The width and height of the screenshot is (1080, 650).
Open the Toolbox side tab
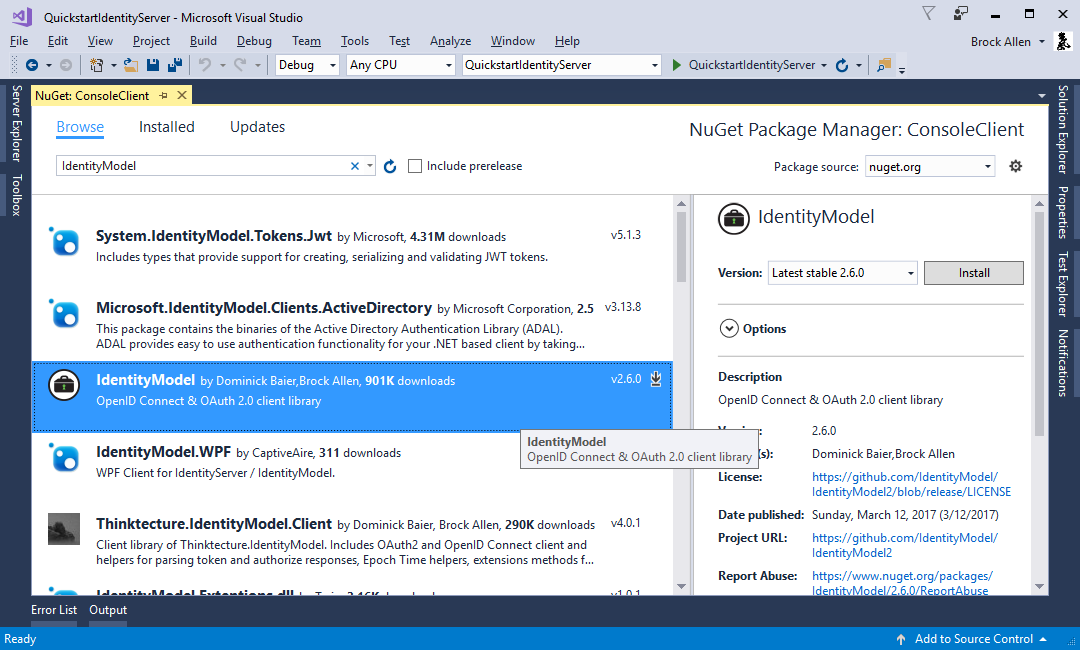click(17, 195)
